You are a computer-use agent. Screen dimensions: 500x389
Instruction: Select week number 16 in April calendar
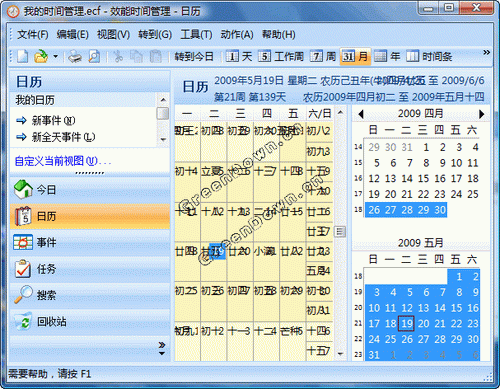point(358,178)
